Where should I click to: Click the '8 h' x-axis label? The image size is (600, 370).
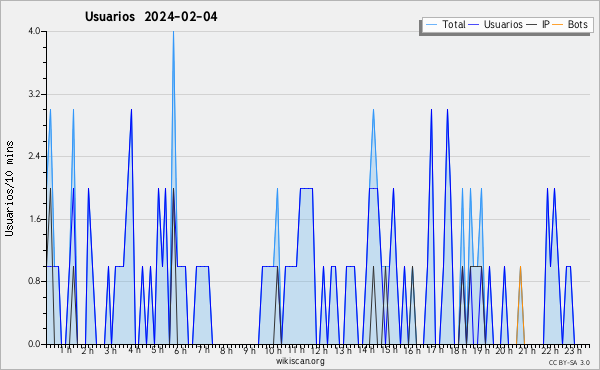226,351
